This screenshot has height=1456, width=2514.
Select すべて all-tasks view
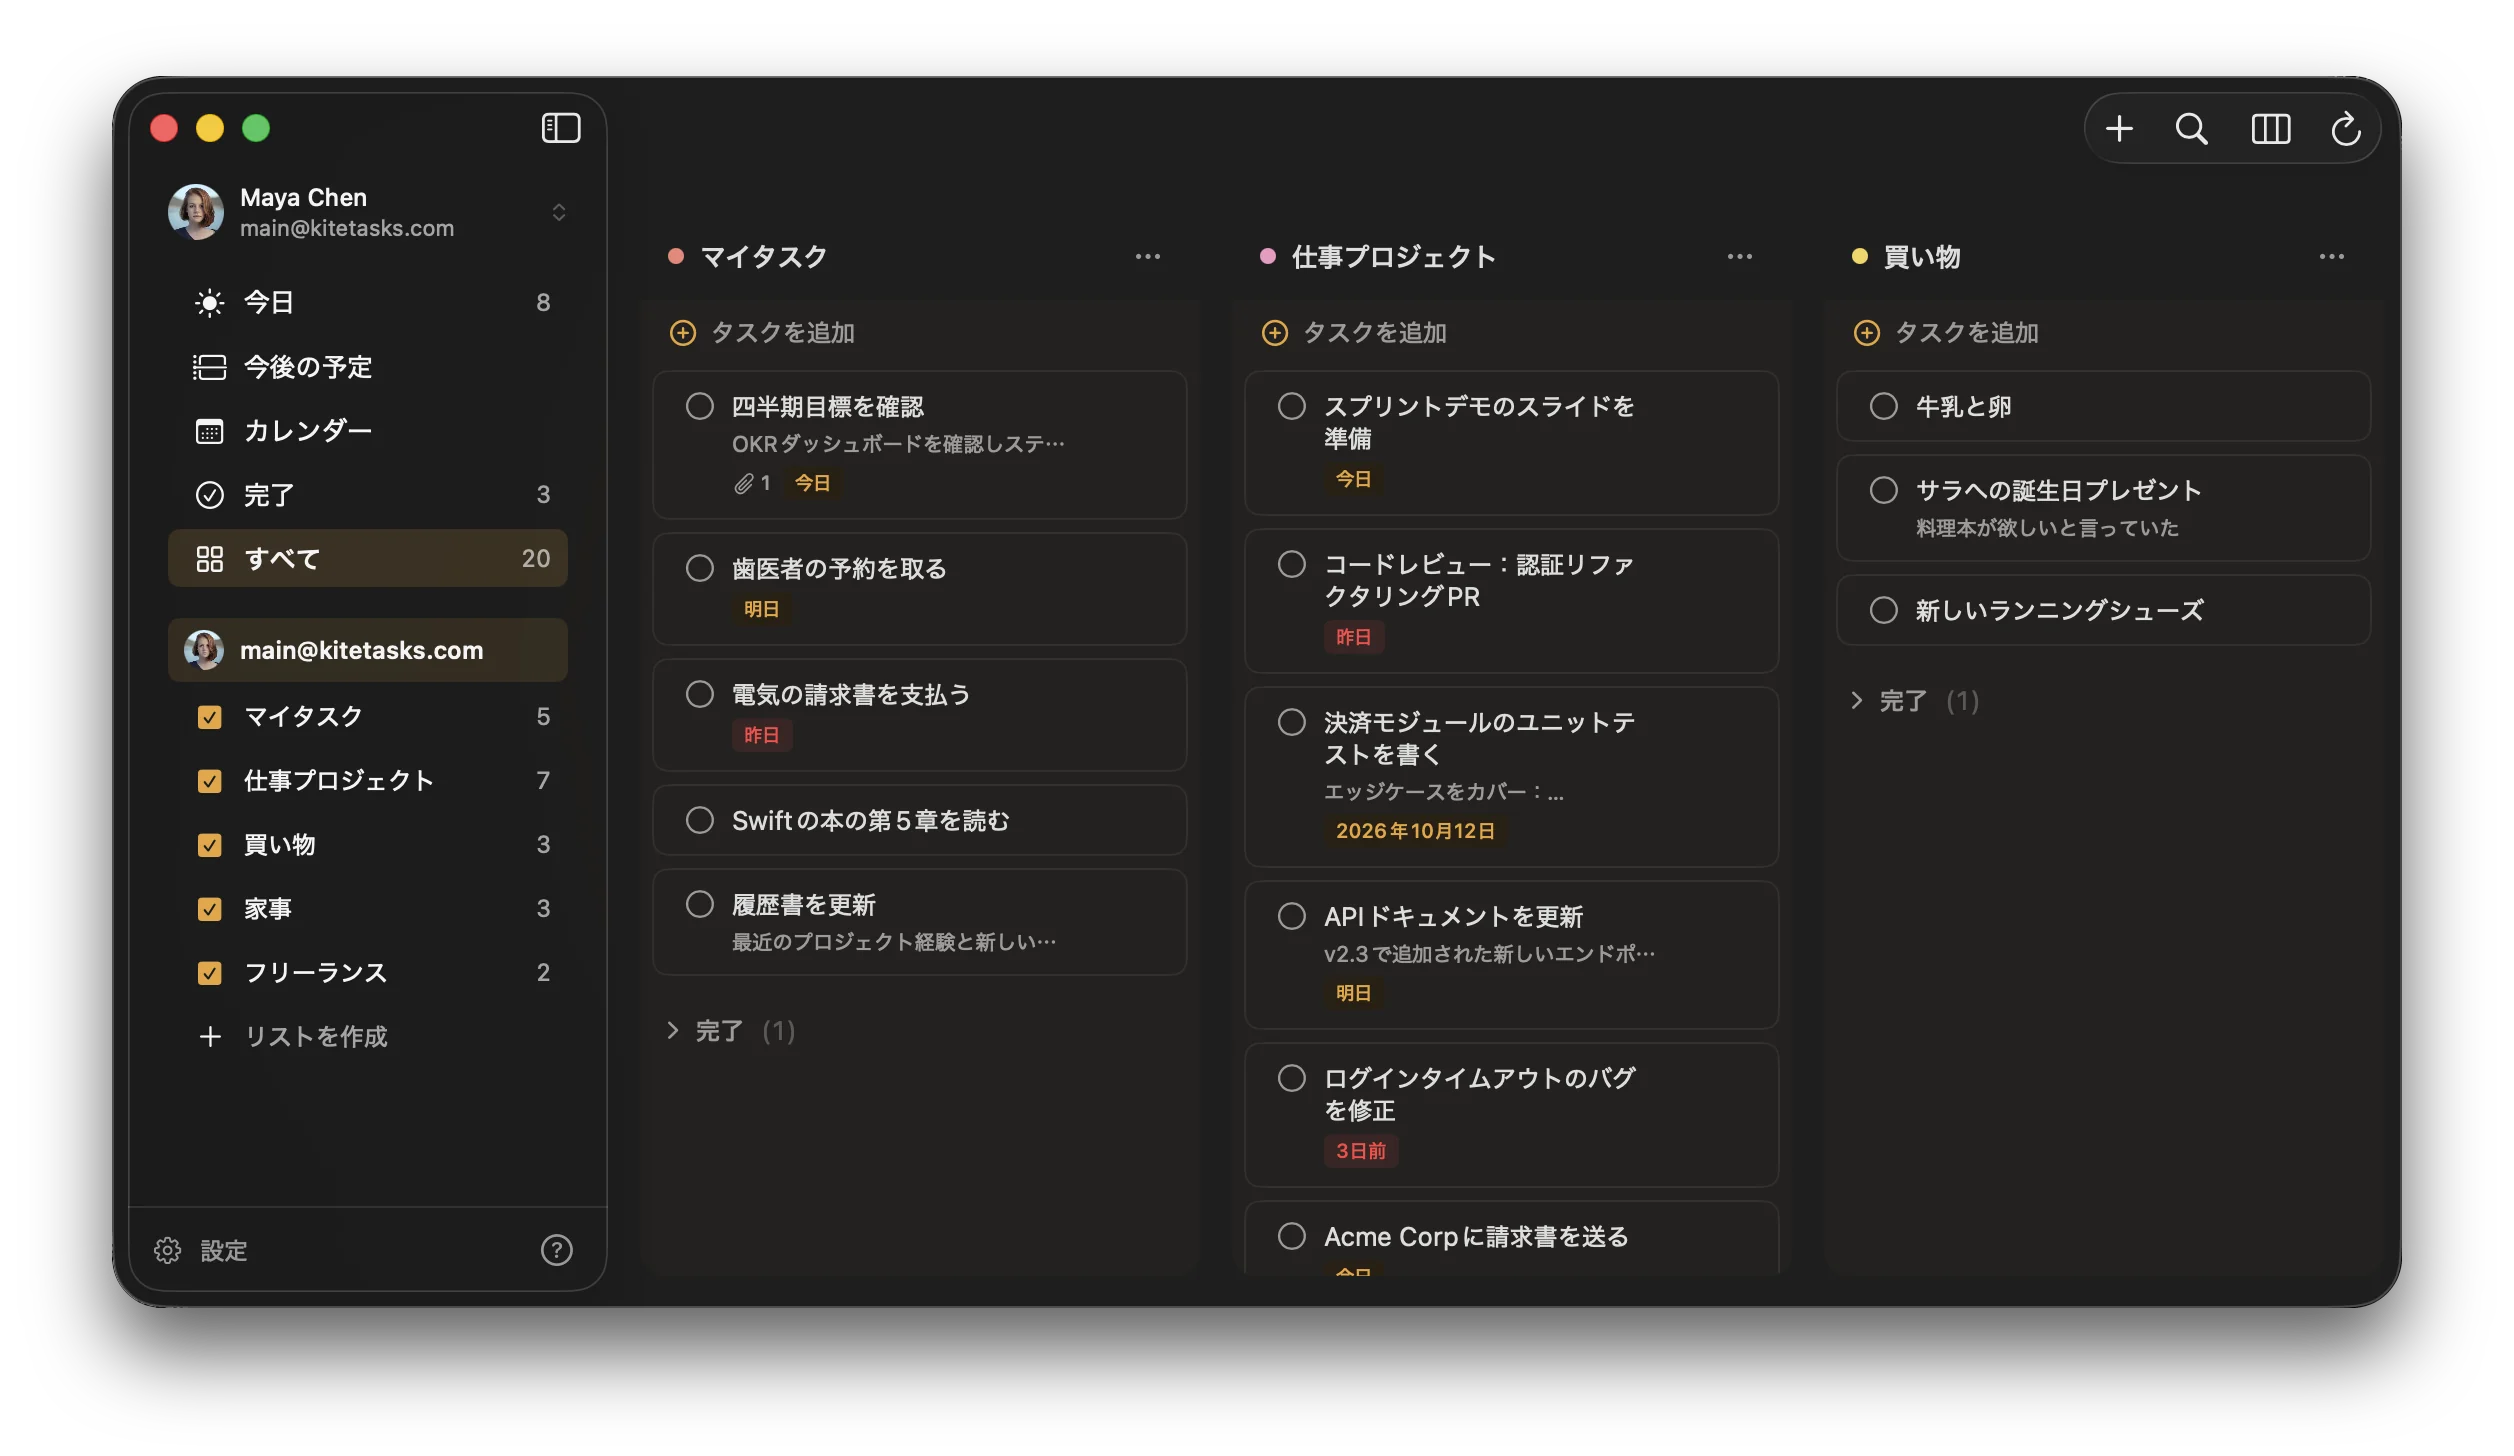[x=368, y=558]
